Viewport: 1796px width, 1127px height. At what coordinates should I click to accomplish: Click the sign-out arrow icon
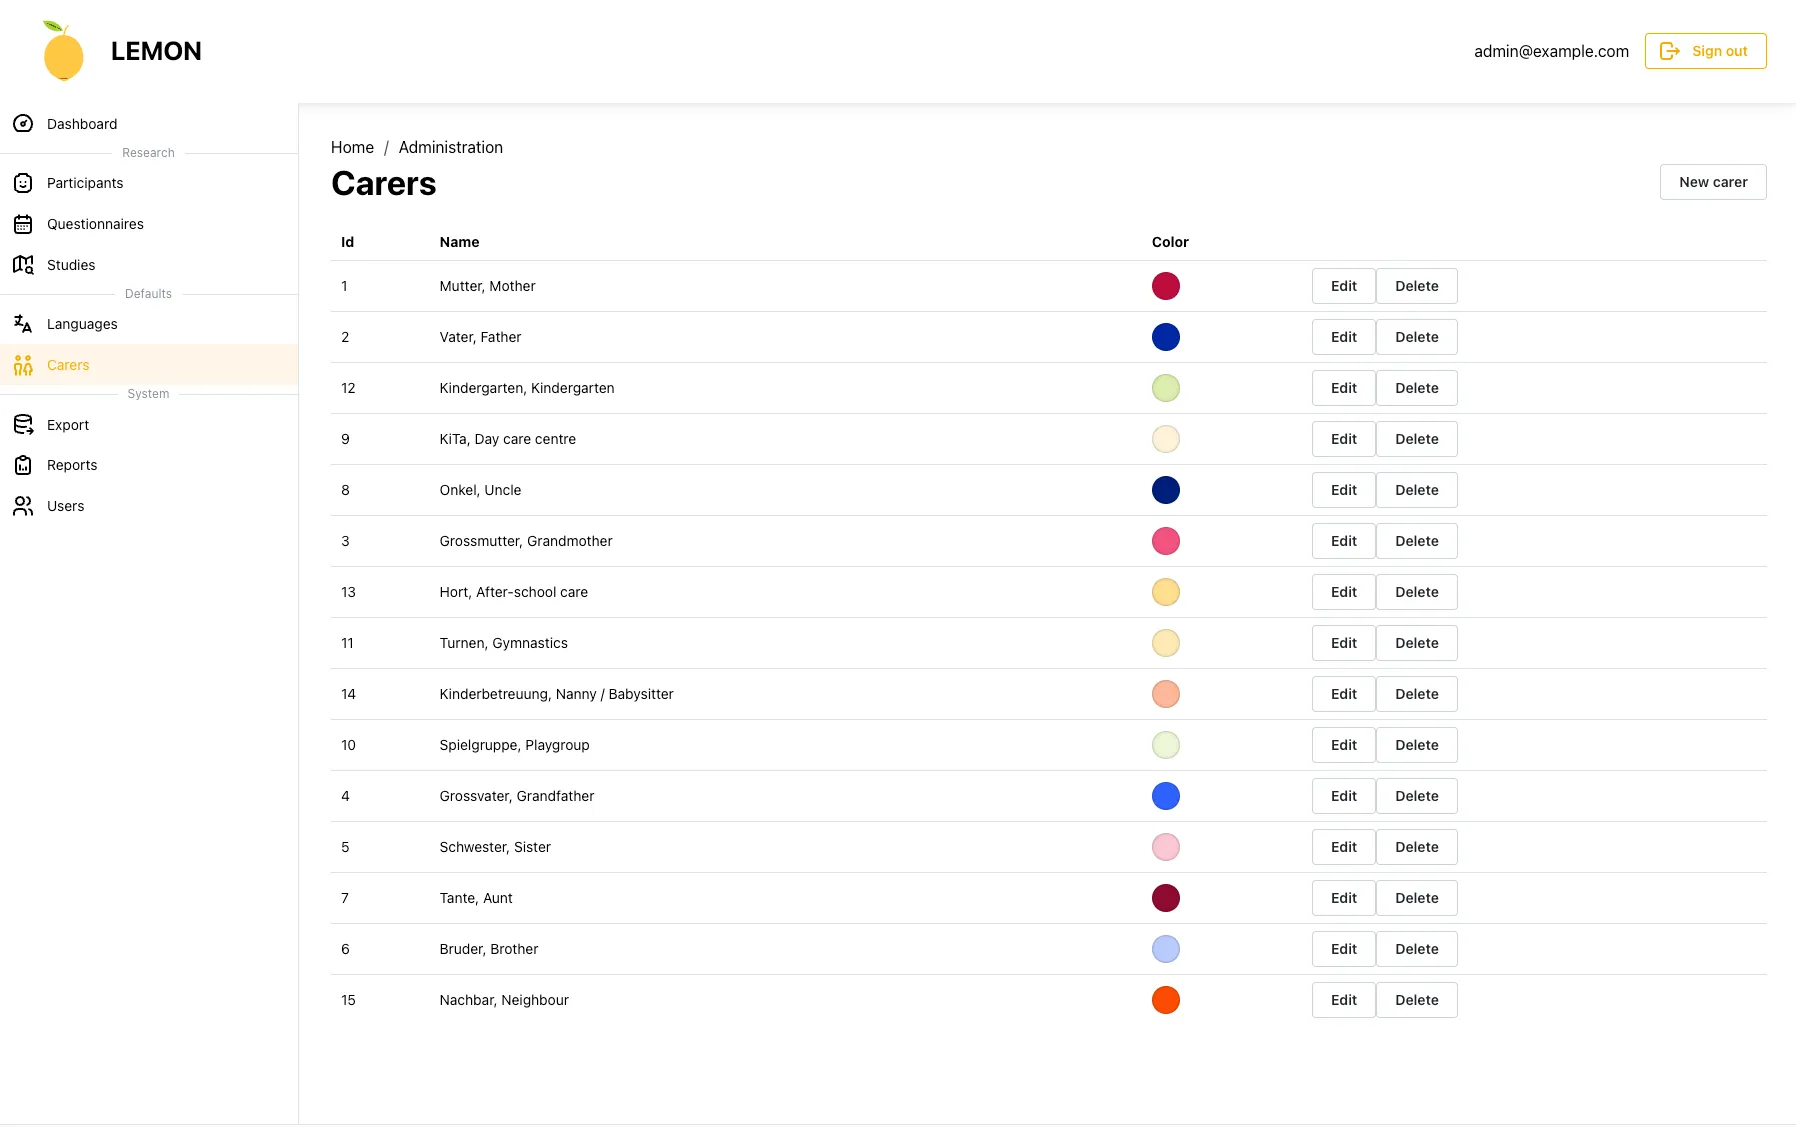tap(1670, 50)
